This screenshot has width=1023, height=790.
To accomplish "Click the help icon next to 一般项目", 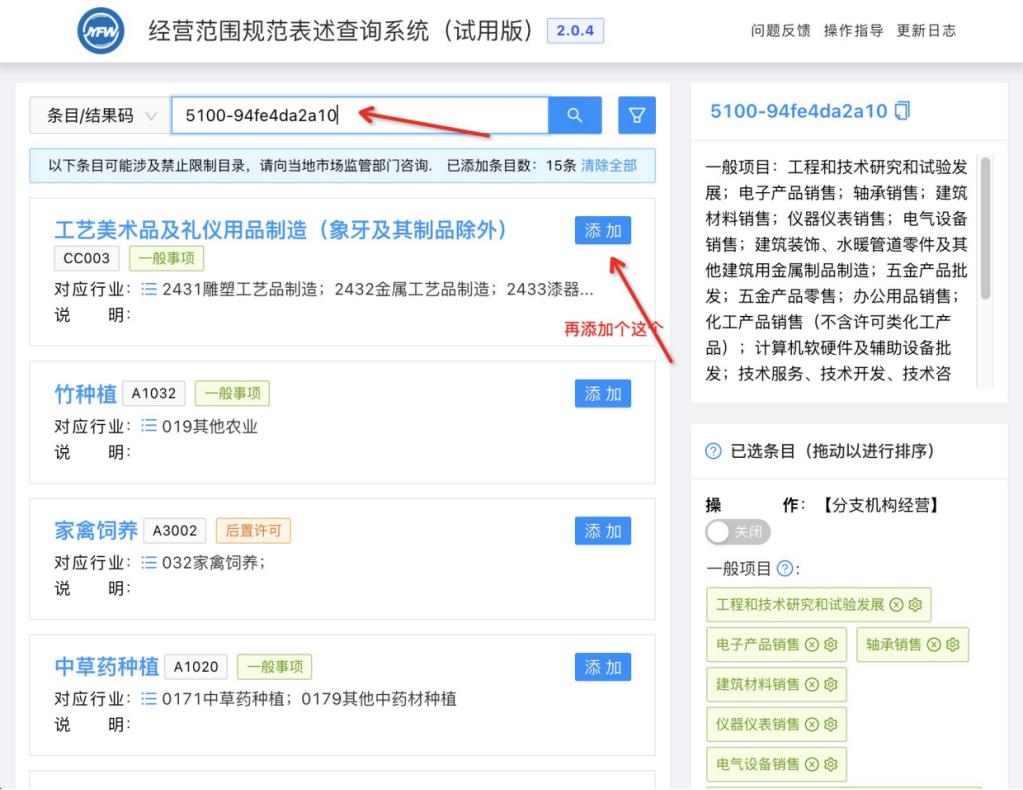I will click(x=785, y=569).
